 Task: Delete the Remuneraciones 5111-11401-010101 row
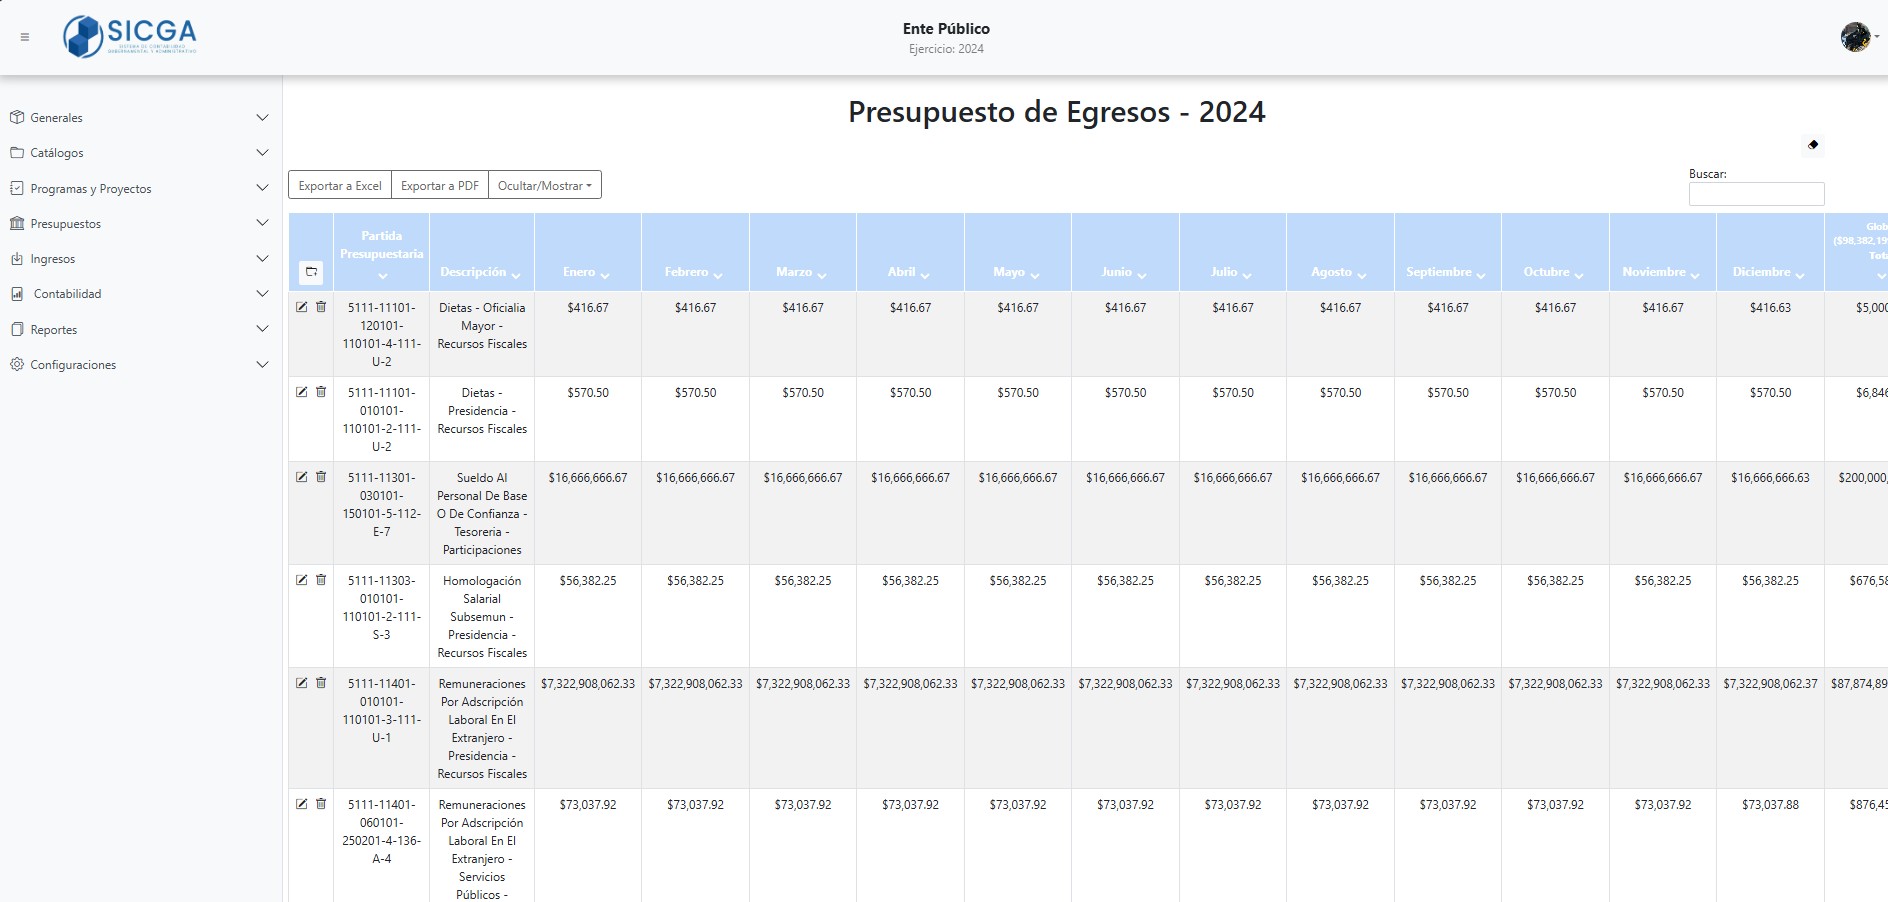coord(321,683)
